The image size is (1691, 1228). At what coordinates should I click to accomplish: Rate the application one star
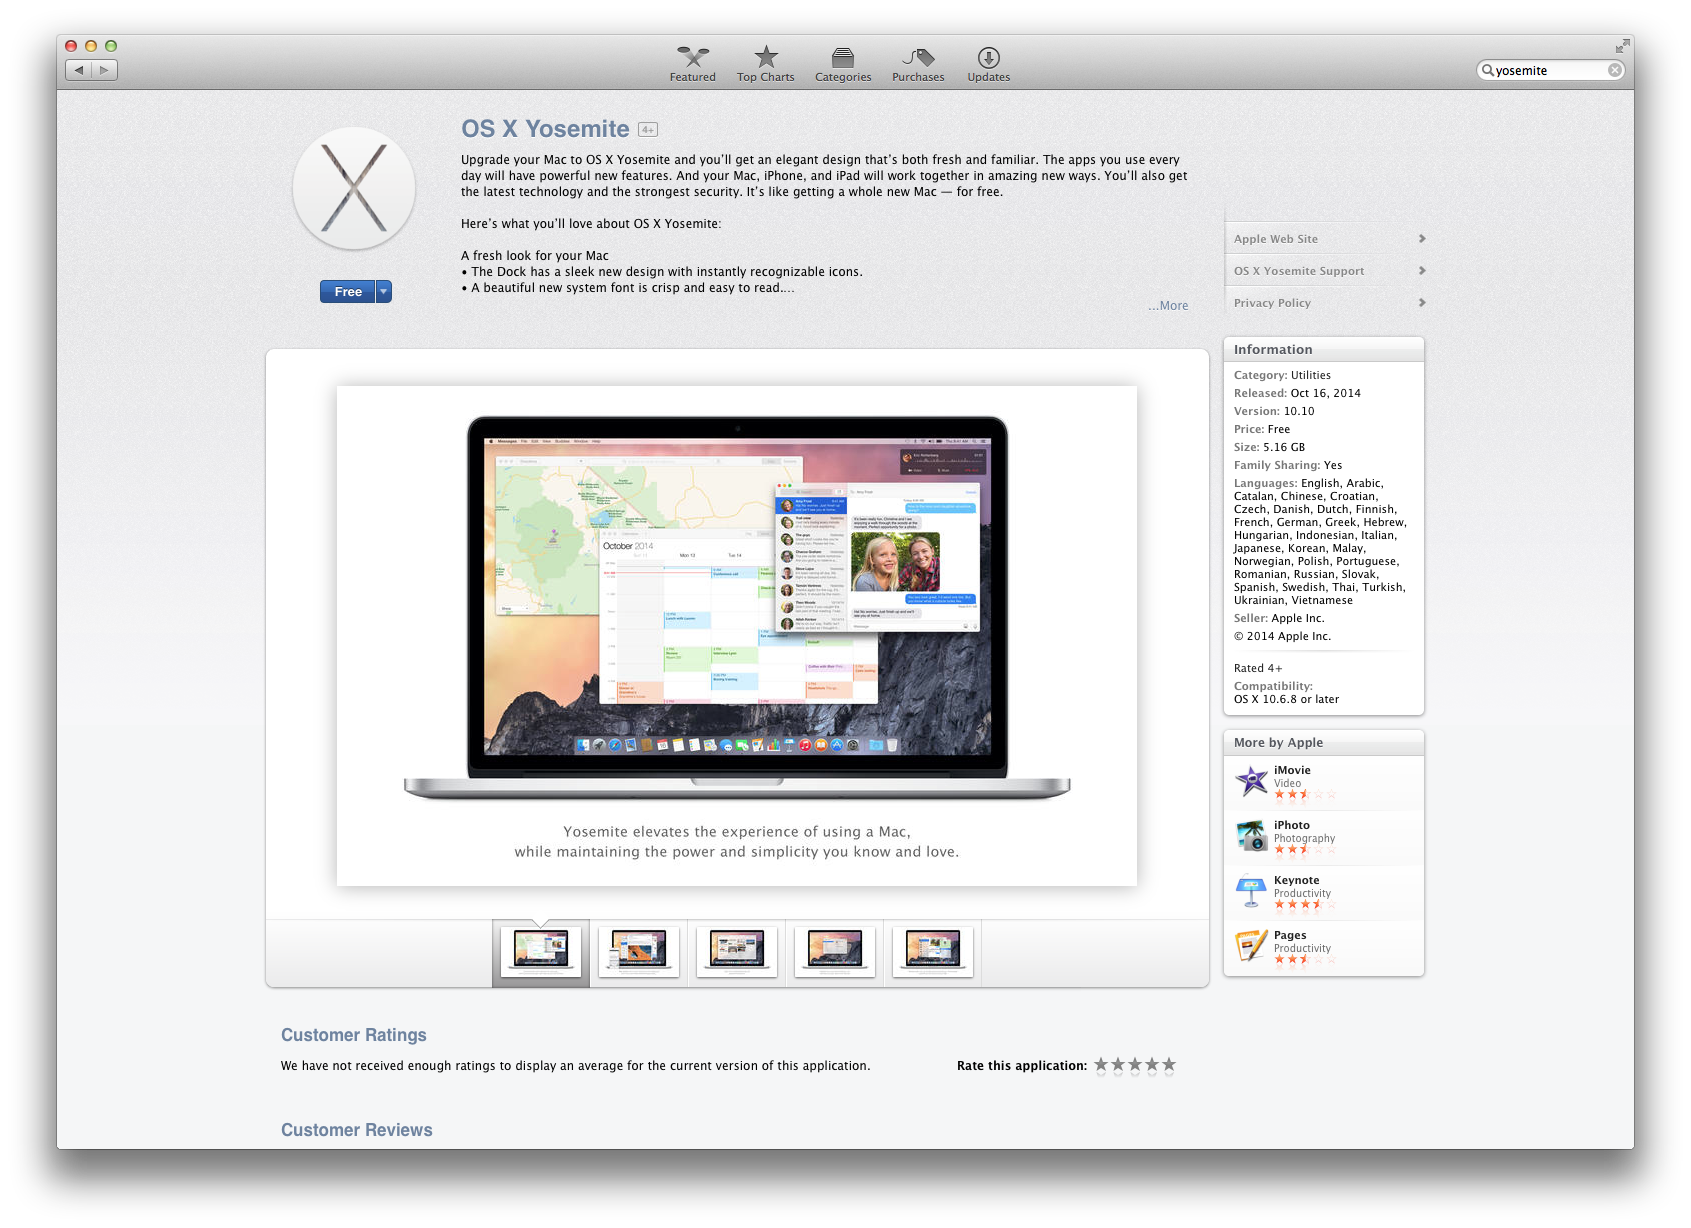click(x=1101, y=1065)
